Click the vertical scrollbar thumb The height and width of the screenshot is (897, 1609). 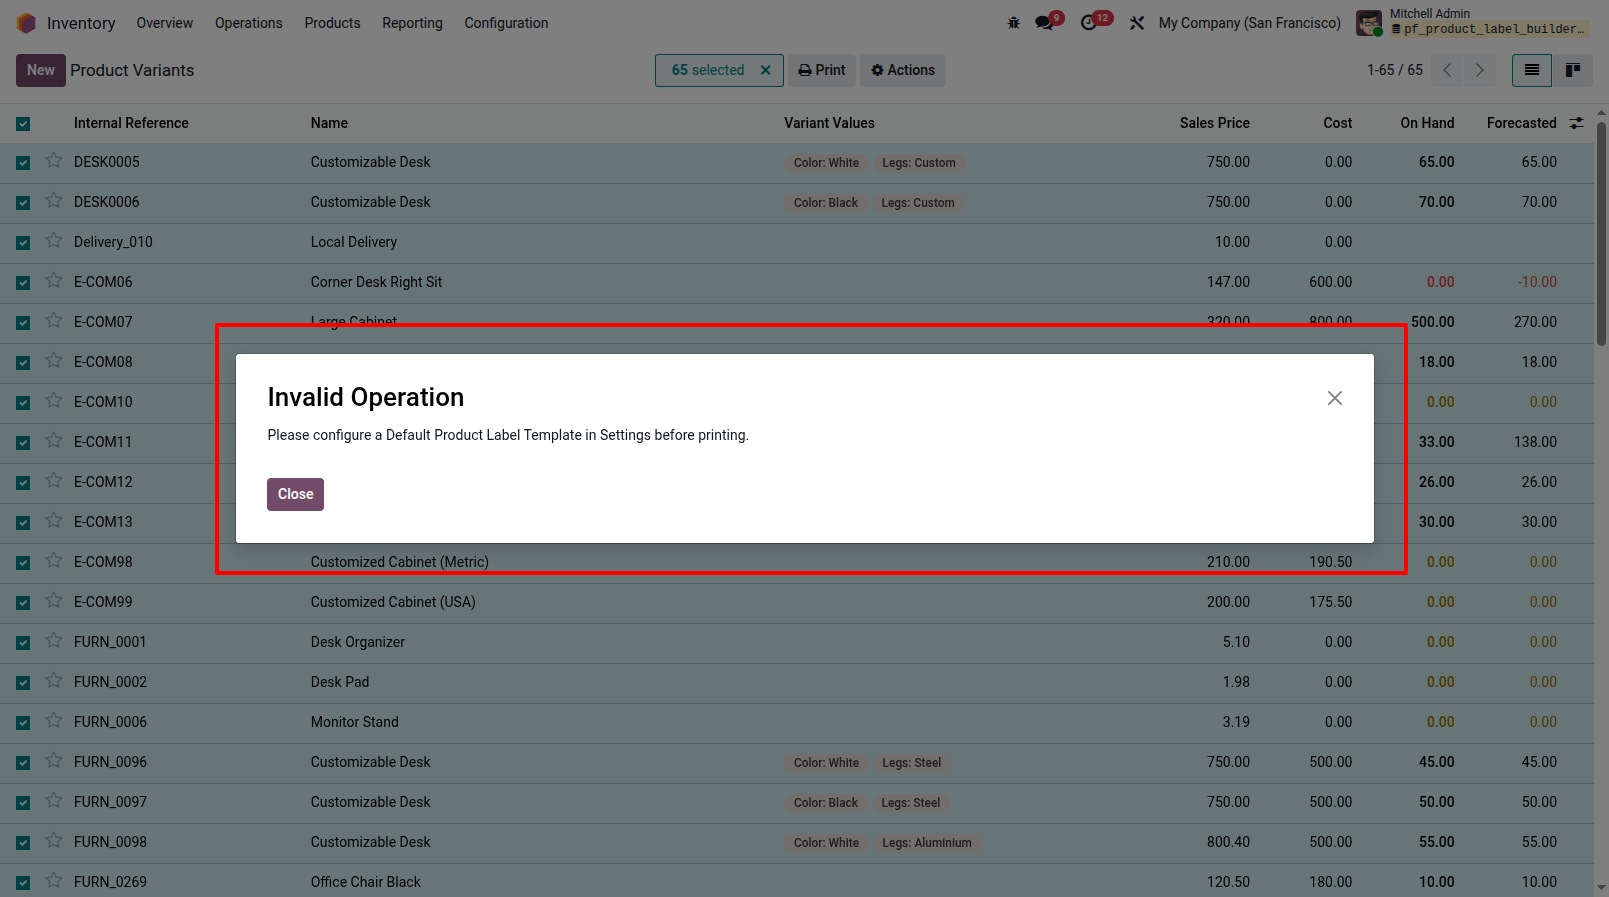point(1602,232)
